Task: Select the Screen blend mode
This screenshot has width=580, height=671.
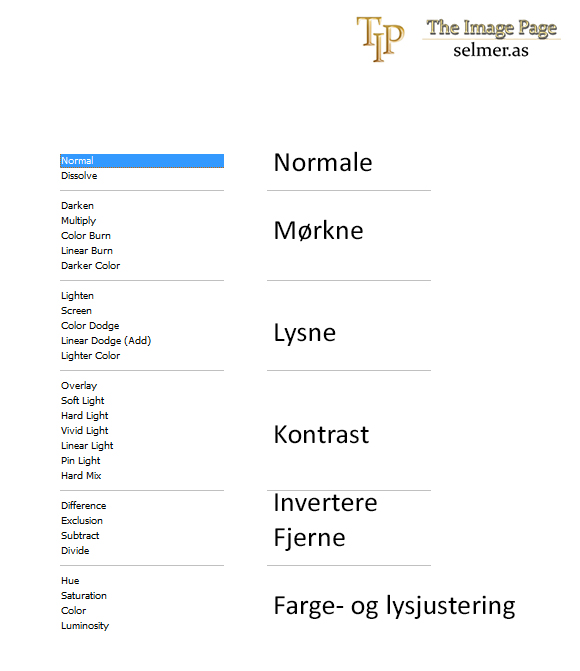Action: coord(76,310)
